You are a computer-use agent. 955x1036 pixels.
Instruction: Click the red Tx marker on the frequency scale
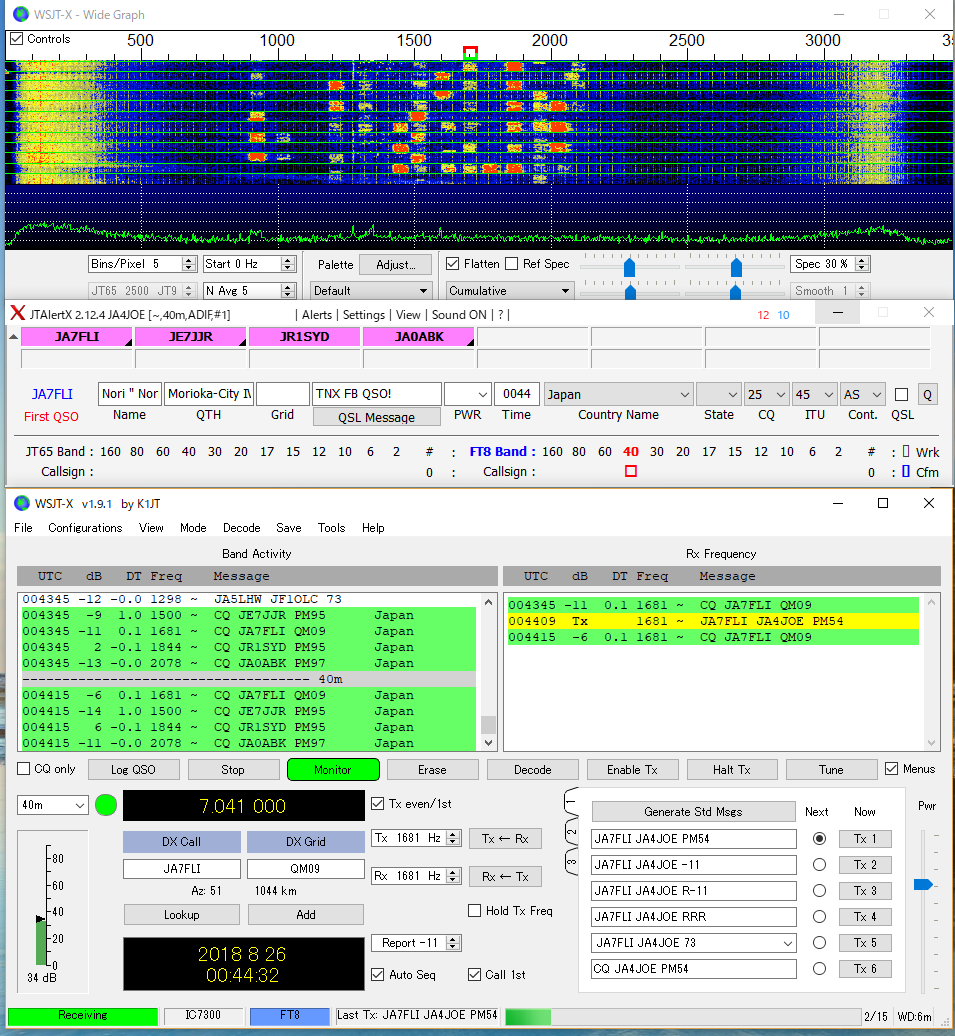click(x=470, y=52)
